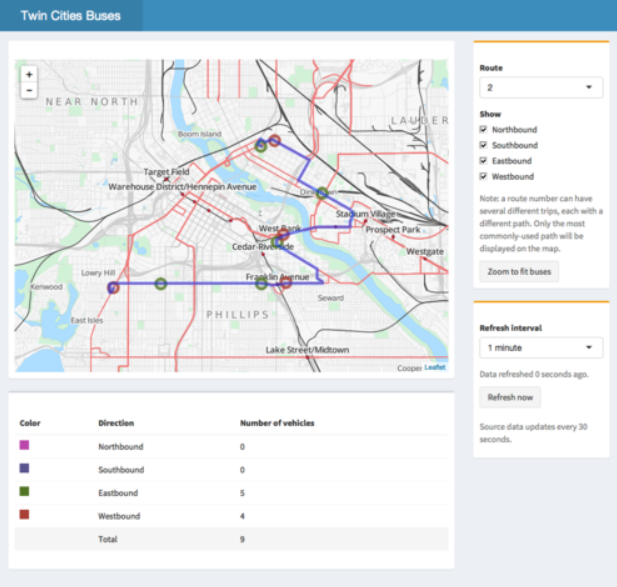Select green bus marker below Boom Island
This screenshot has height=587, width=617.
pos(260,145)
